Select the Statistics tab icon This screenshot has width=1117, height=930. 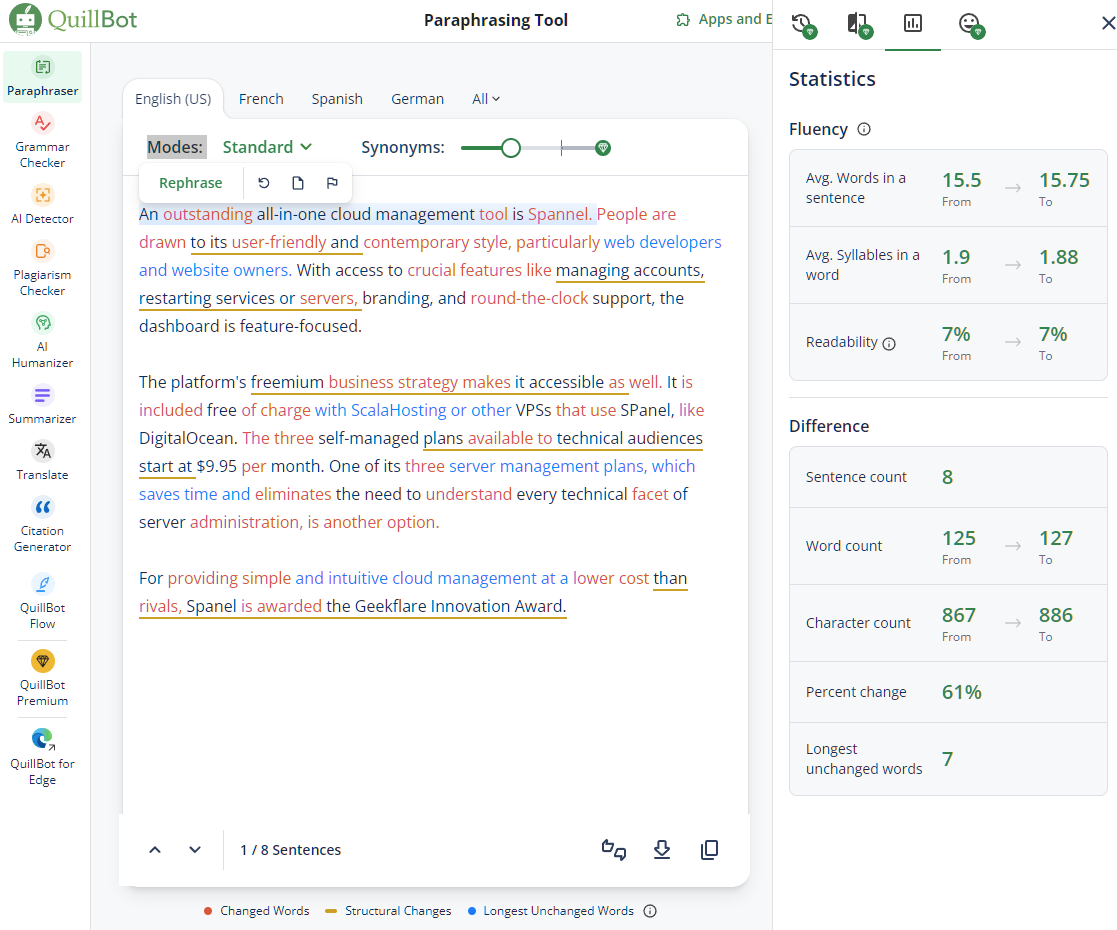(x=913, y=24)
